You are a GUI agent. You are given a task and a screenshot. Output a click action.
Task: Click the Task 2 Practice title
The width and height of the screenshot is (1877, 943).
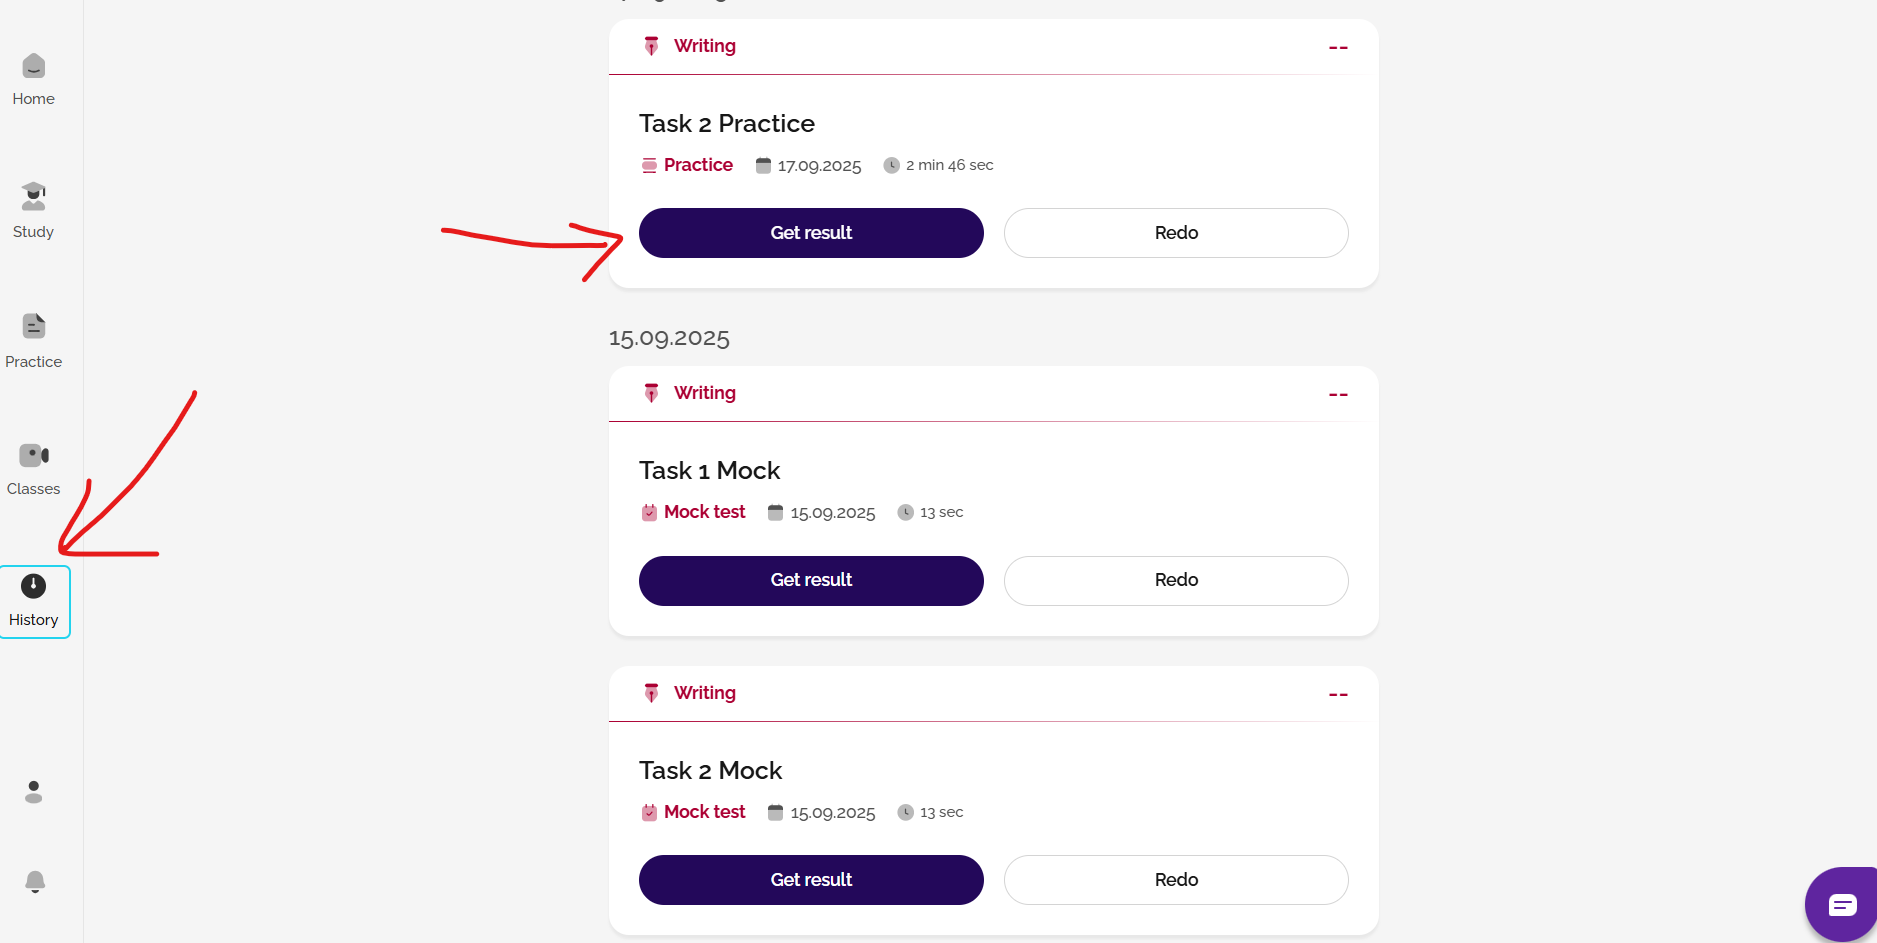727,124
